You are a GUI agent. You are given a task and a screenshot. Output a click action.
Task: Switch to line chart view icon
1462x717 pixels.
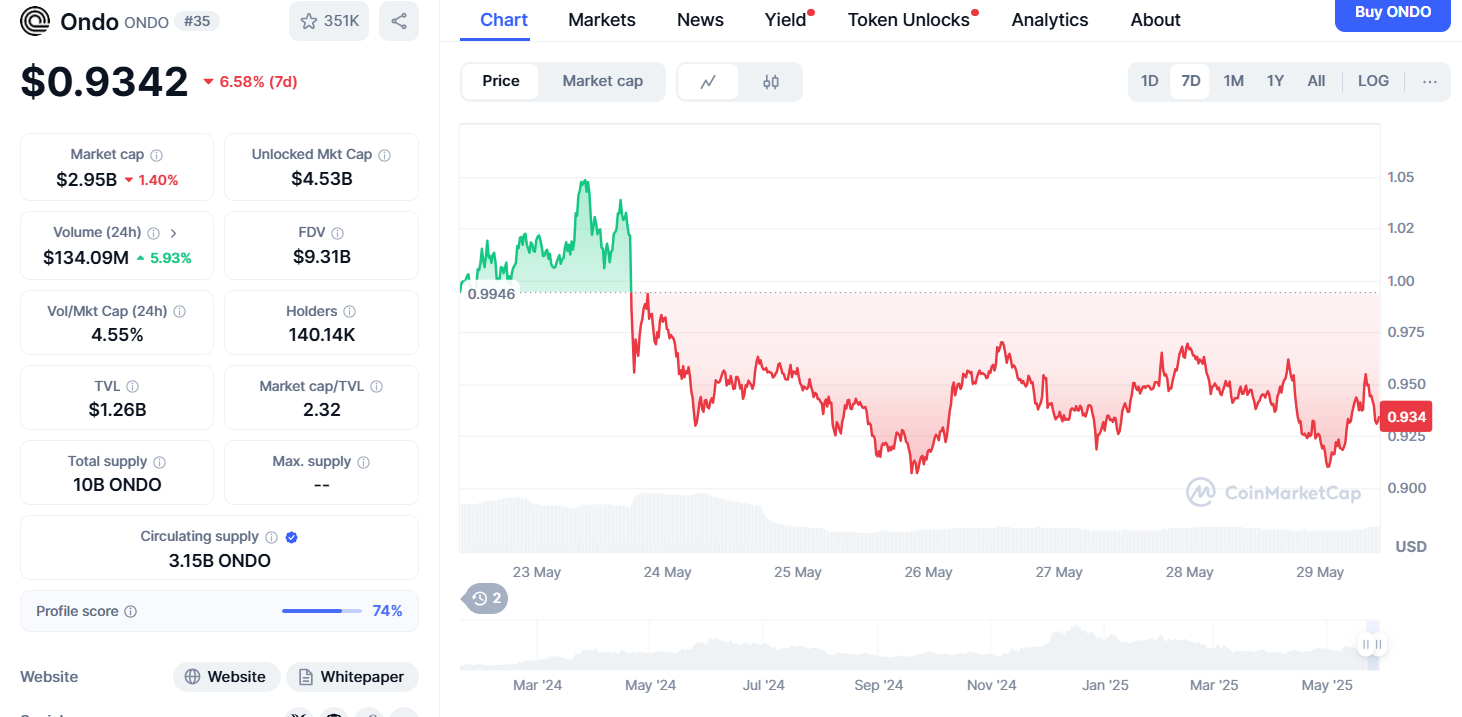point(708,82)
